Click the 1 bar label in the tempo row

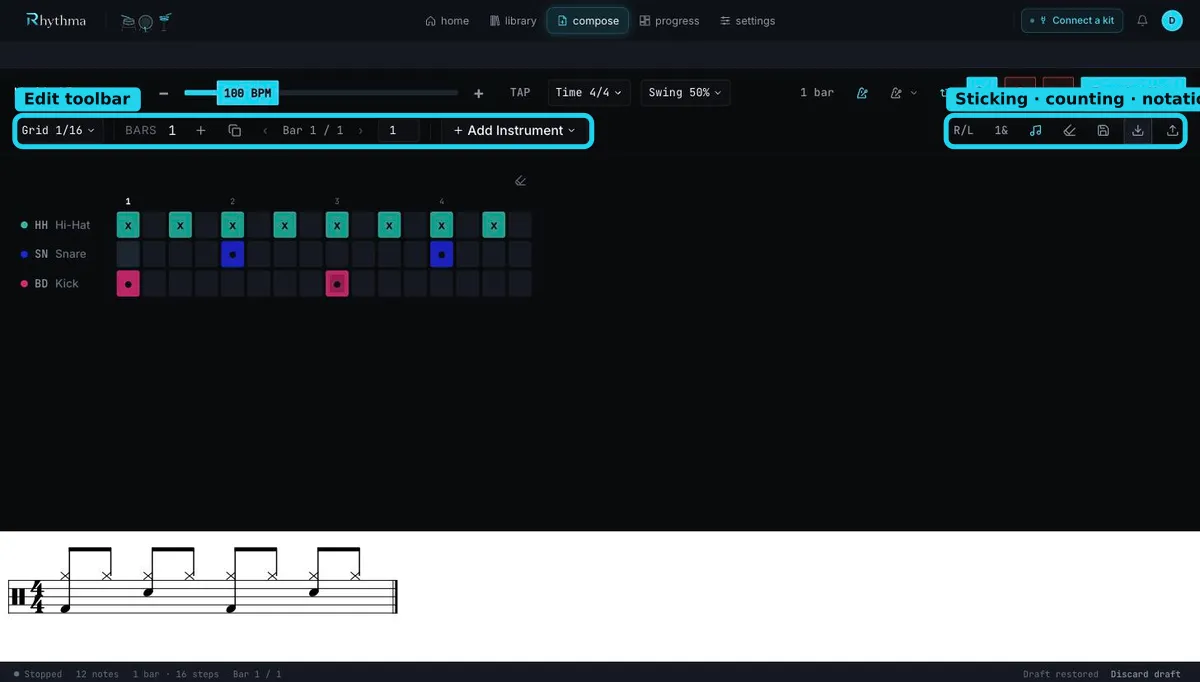coord(817,93)
